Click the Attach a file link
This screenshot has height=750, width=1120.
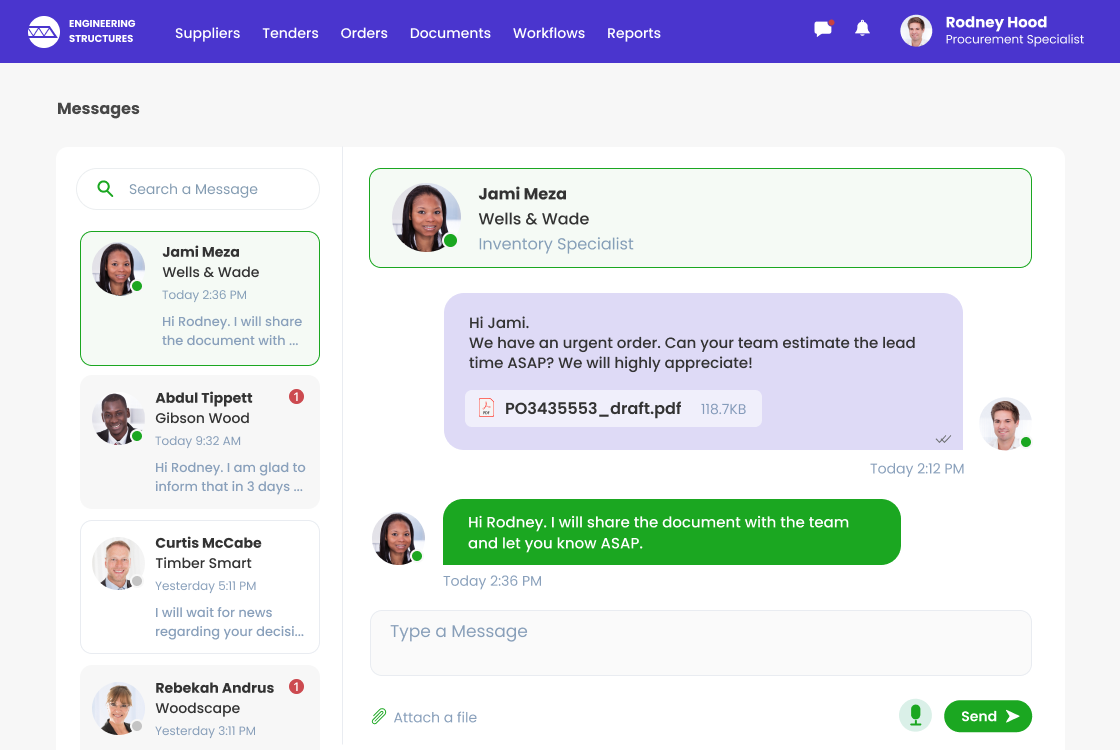point(435,717)
